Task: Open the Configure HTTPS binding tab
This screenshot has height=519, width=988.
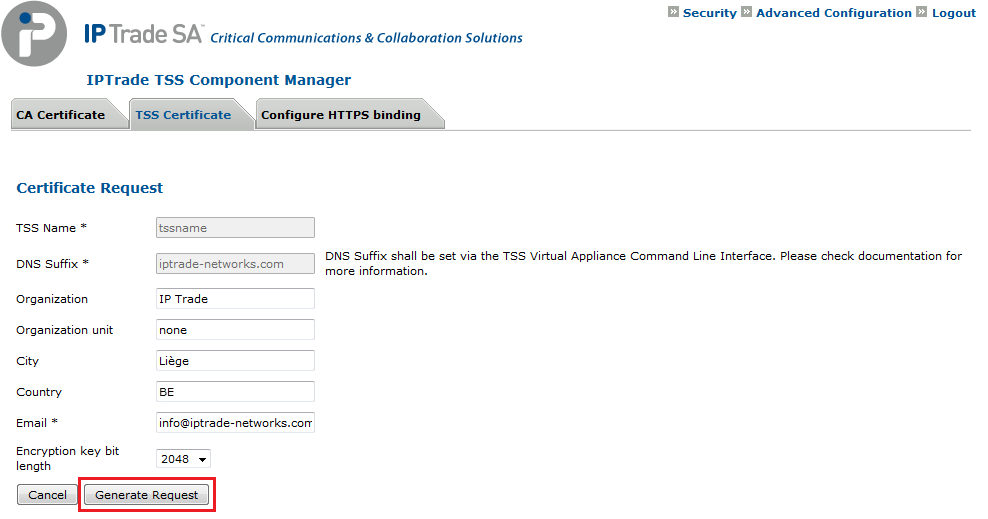Action: [348, 115]
